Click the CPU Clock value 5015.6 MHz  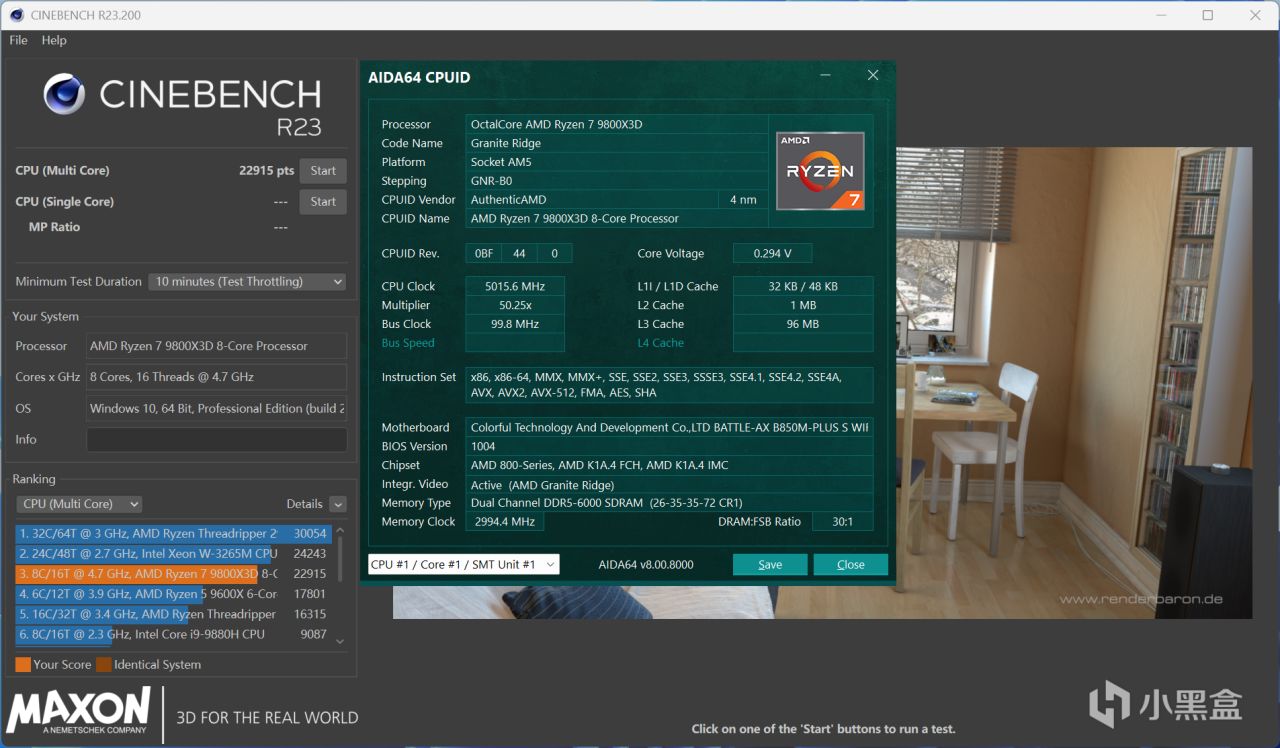[515, 287]
